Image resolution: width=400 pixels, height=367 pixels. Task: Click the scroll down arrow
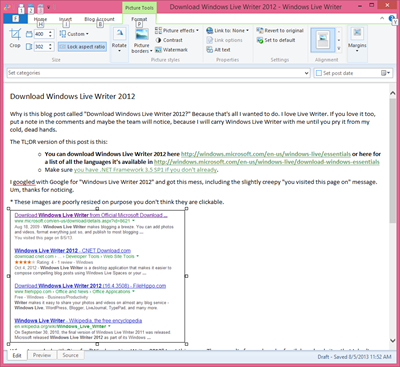(x=393, y=341)
